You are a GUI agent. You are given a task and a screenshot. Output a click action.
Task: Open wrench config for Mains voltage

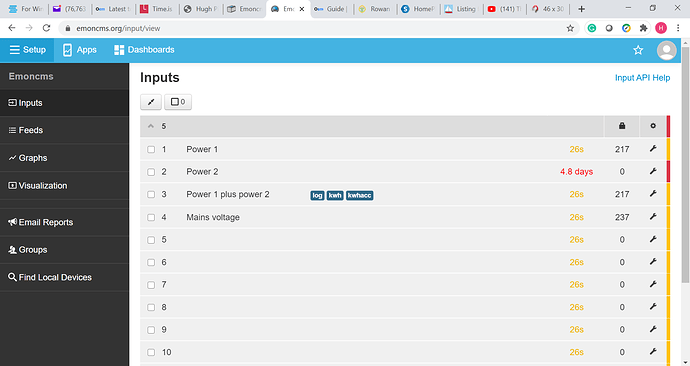click(x=653, y=216)
